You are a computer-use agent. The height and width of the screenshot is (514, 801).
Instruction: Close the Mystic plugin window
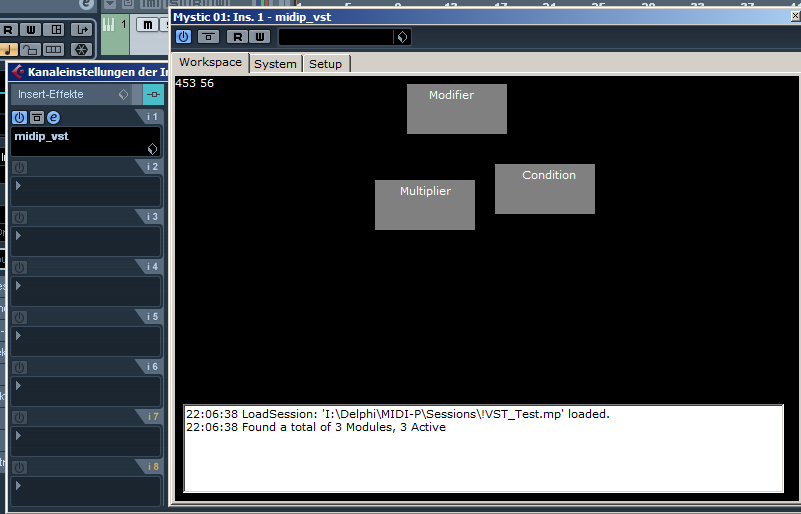(x=795, y=16)
